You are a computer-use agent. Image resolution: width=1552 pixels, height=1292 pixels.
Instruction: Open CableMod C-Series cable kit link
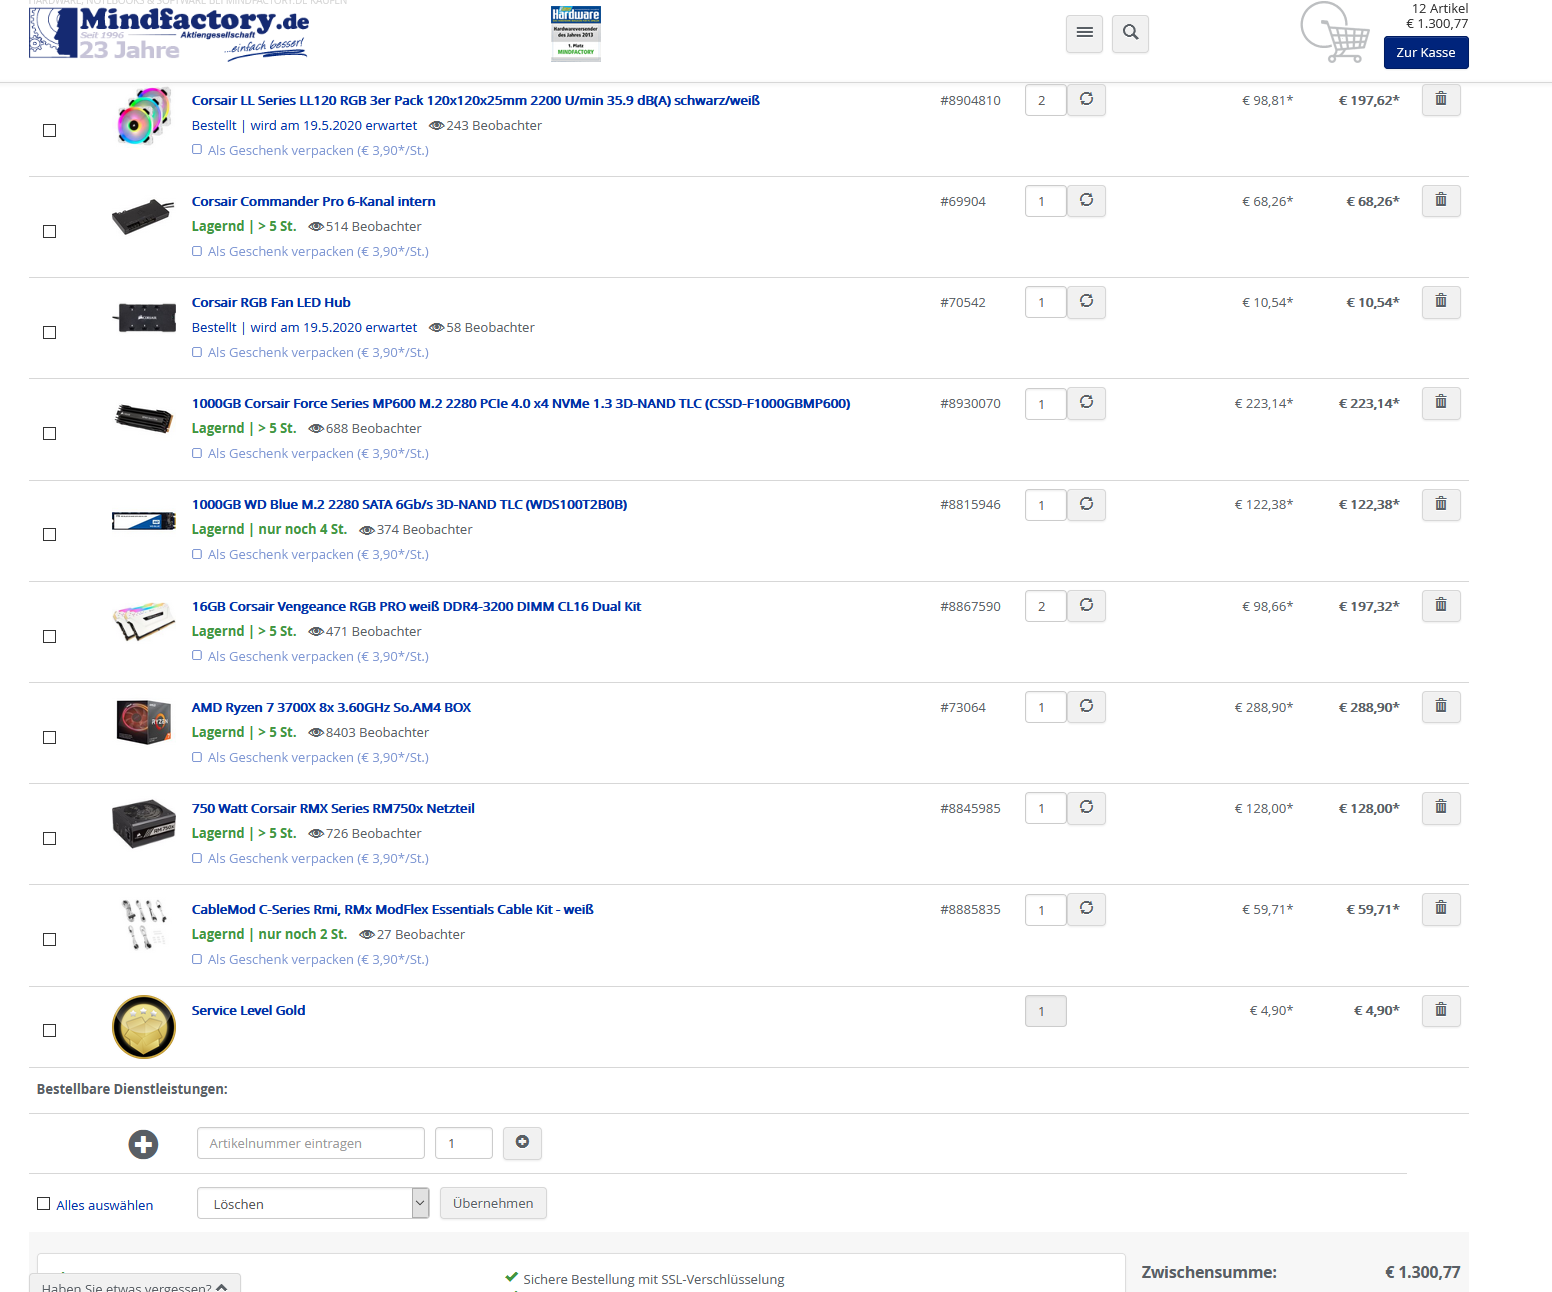point(393,909)
